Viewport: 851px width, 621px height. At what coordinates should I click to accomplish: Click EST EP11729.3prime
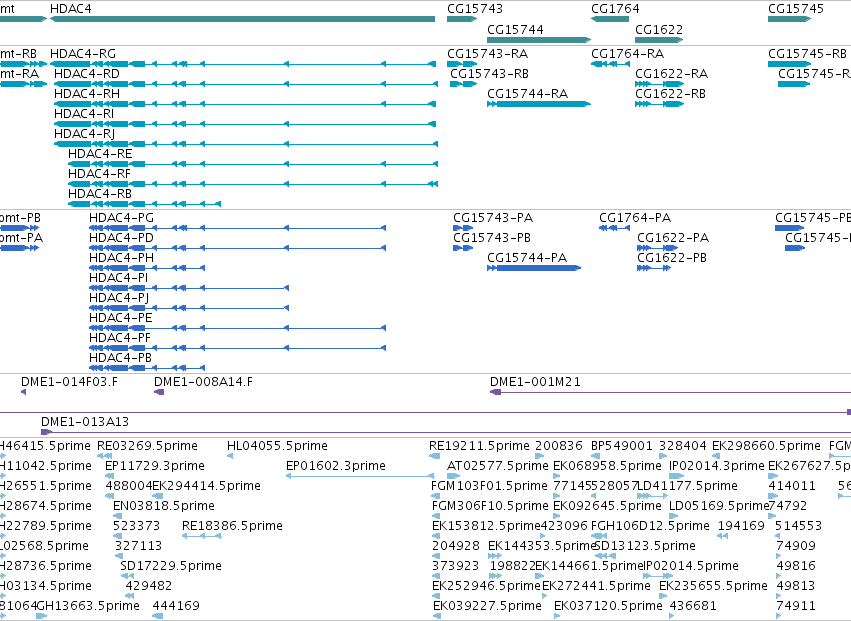(x=108, y=476)
